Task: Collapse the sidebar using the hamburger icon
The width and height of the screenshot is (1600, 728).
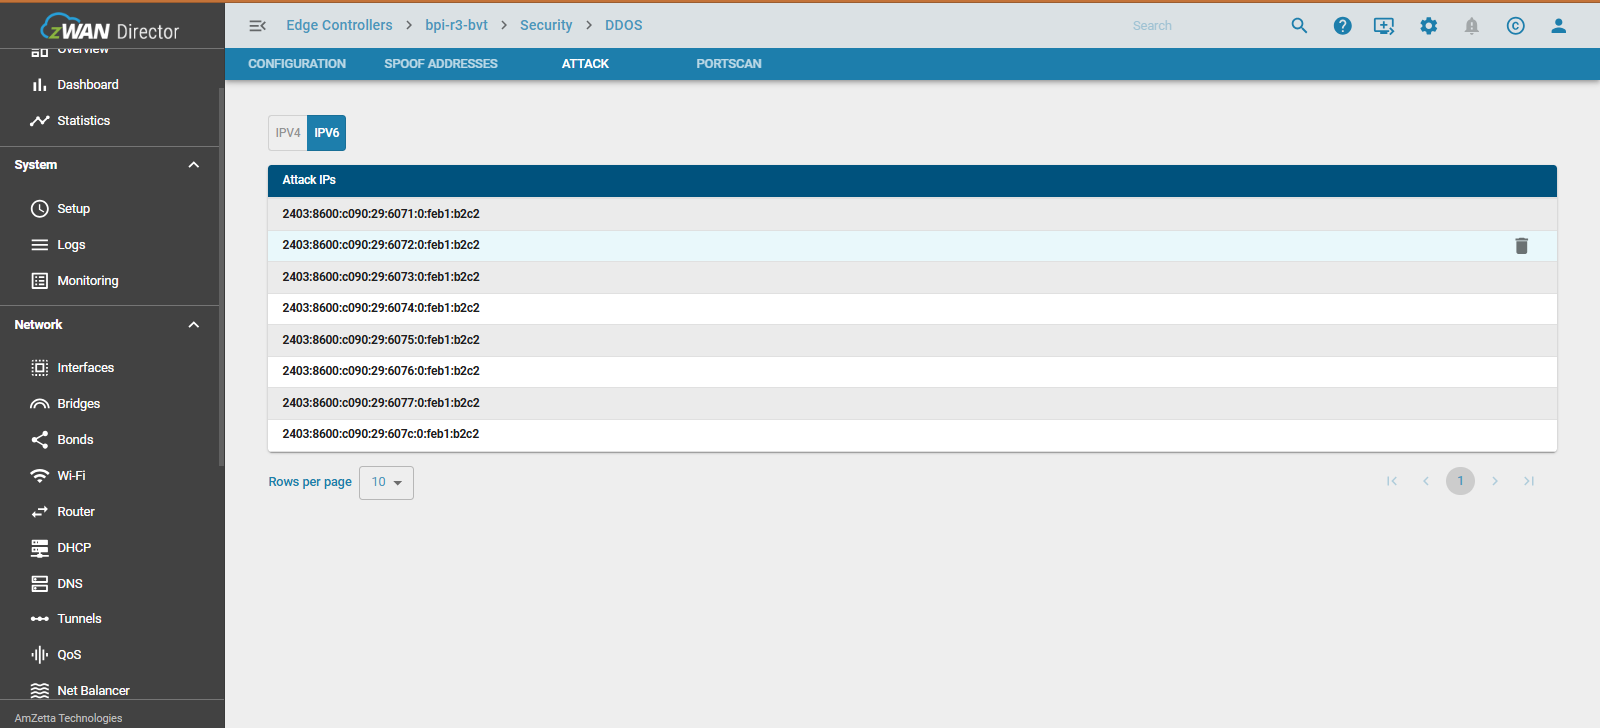Action: pyautogui.click(x=257, y=26)
